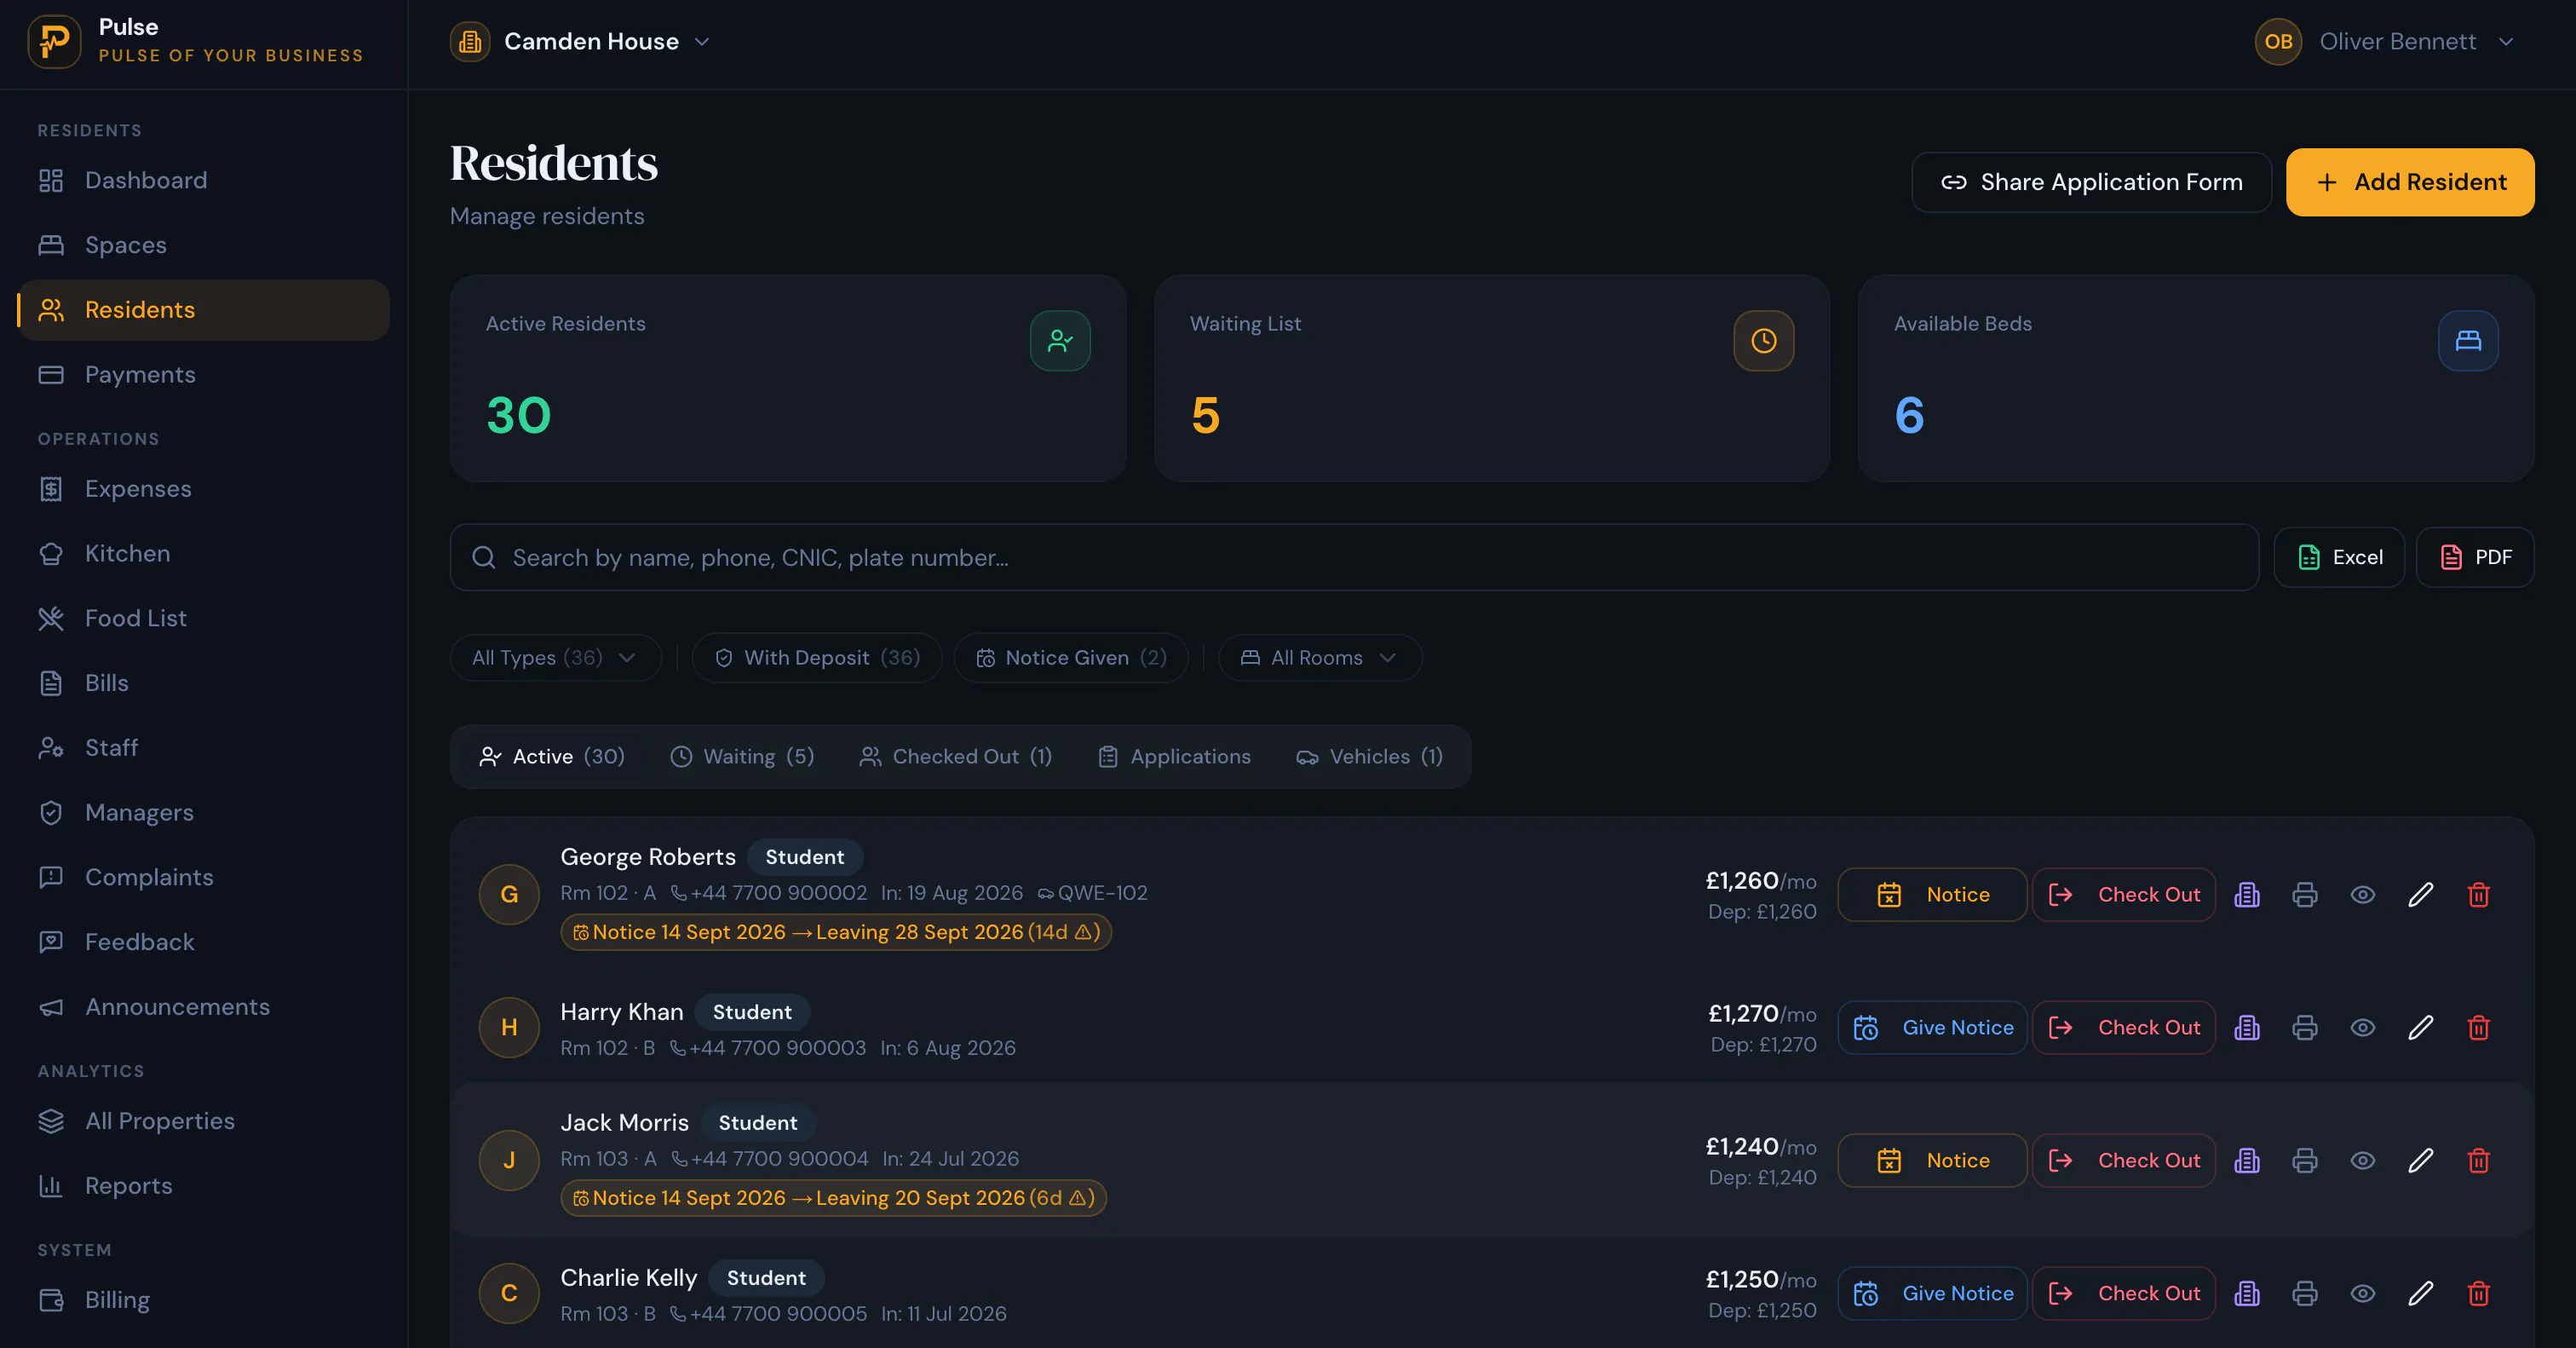Export residents to PDF

coord(2474,557)
